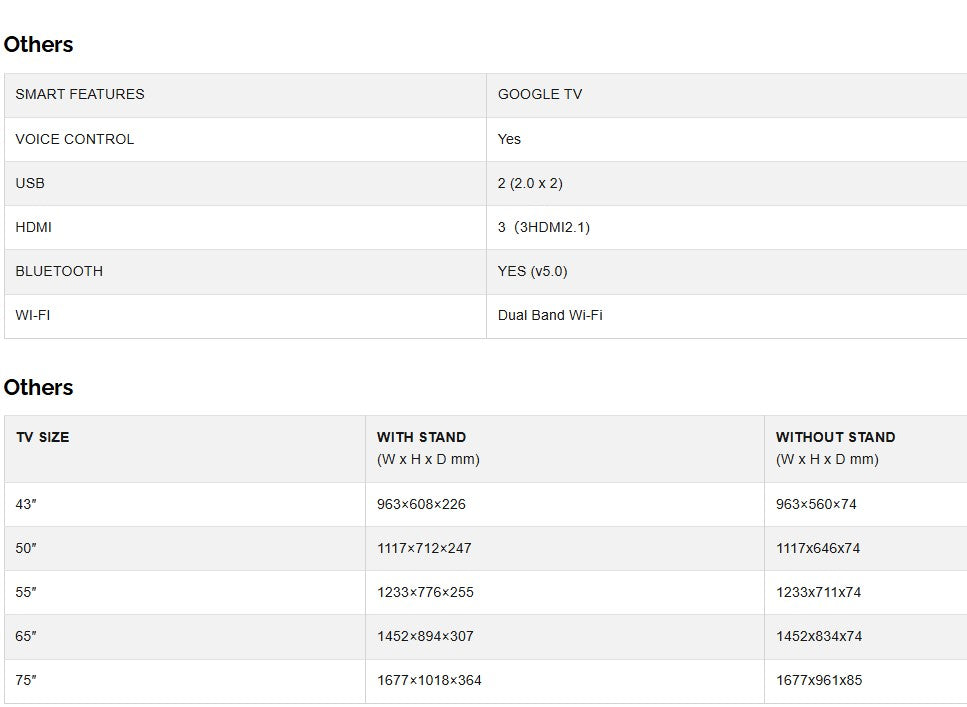Select the 3 (3HDMI2.1) value text
This screenshot has height=707, width=967.
(x=544, y=227)
